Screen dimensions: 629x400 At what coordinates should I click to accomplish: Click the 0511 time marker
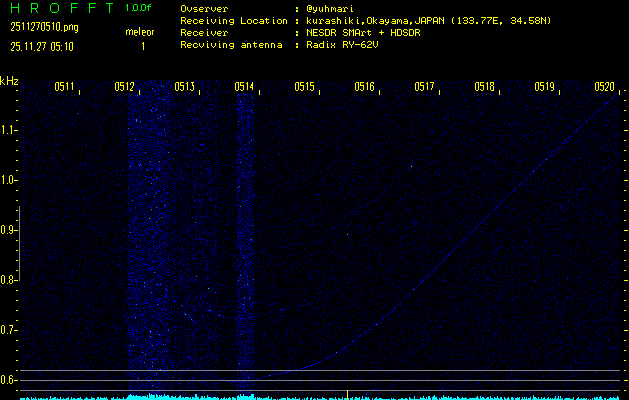tap(64, 86)
